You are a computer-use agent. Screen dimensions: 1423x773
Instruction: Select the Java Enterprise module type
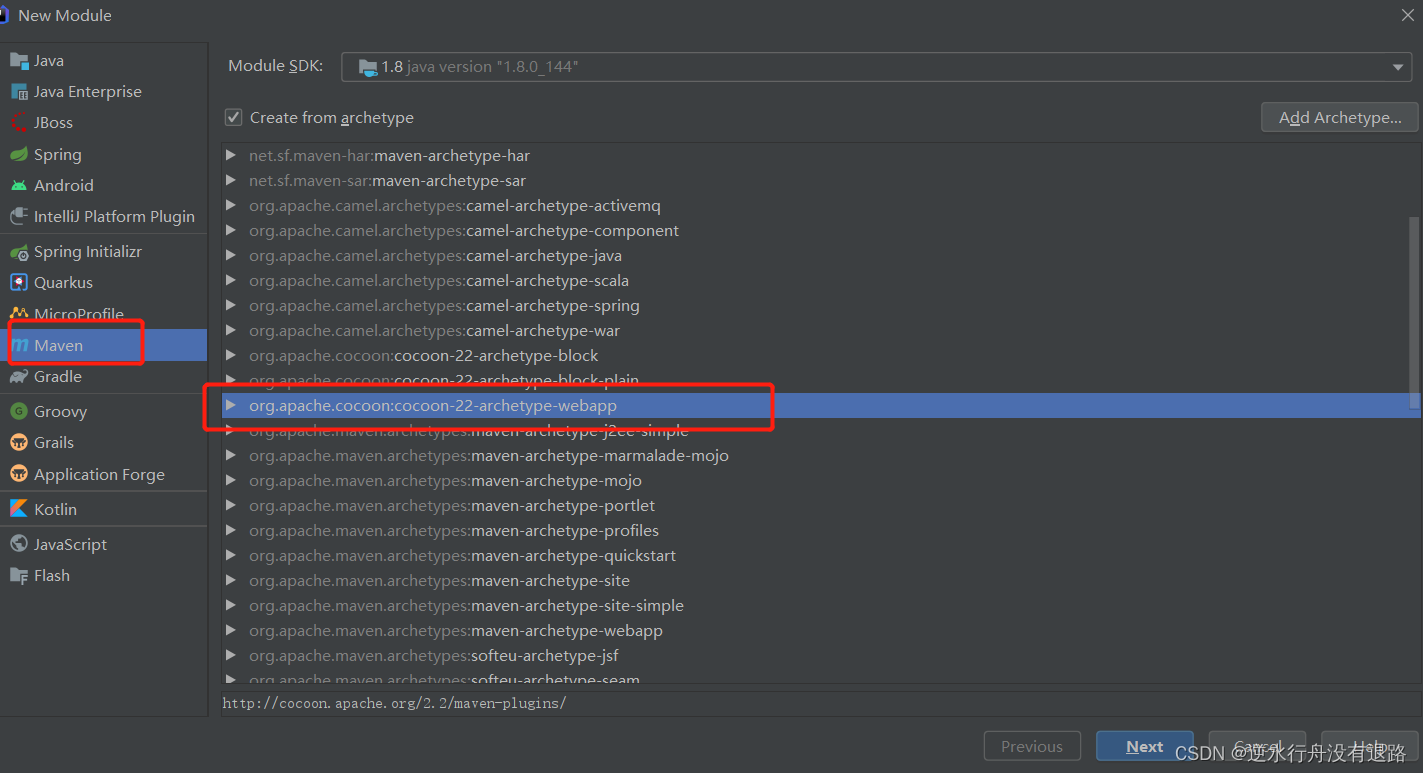103,92
